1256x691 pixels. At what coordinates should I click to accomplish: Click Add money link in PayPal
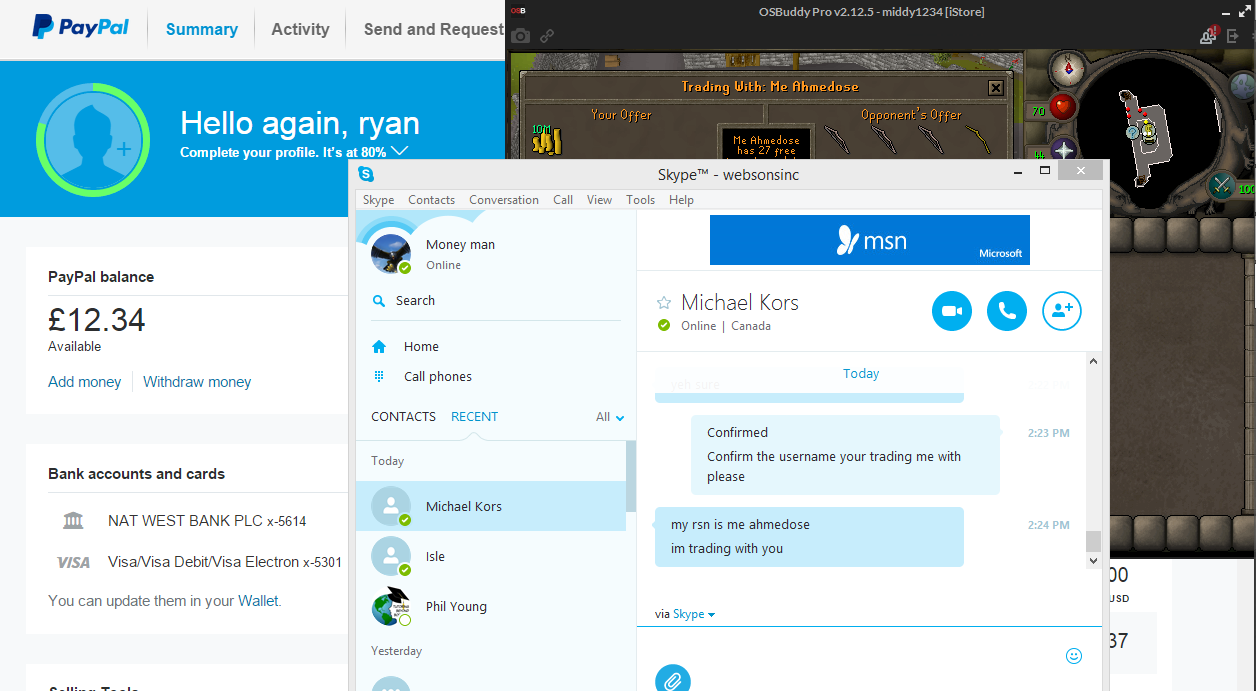85,382
